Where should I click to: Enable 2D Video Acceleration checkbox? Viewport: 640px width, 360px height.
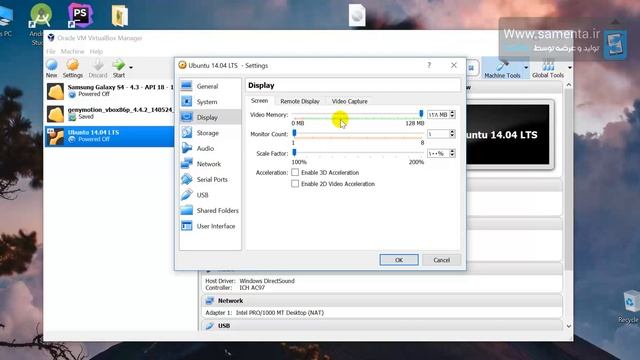295,184
